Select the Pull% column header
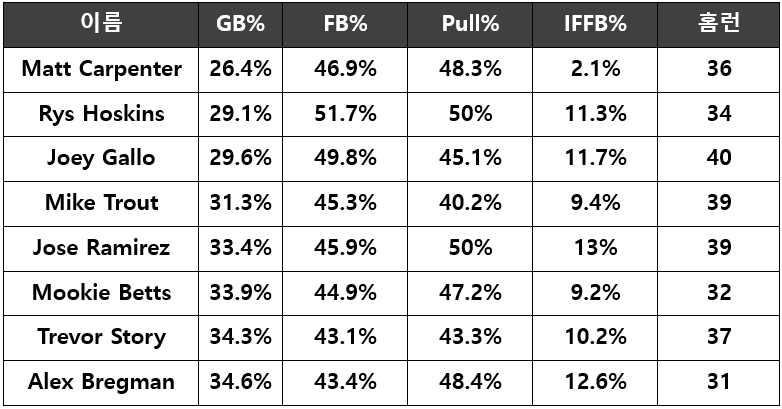The width and height of the screenshot is (782, 409). (x=470, y=24)
